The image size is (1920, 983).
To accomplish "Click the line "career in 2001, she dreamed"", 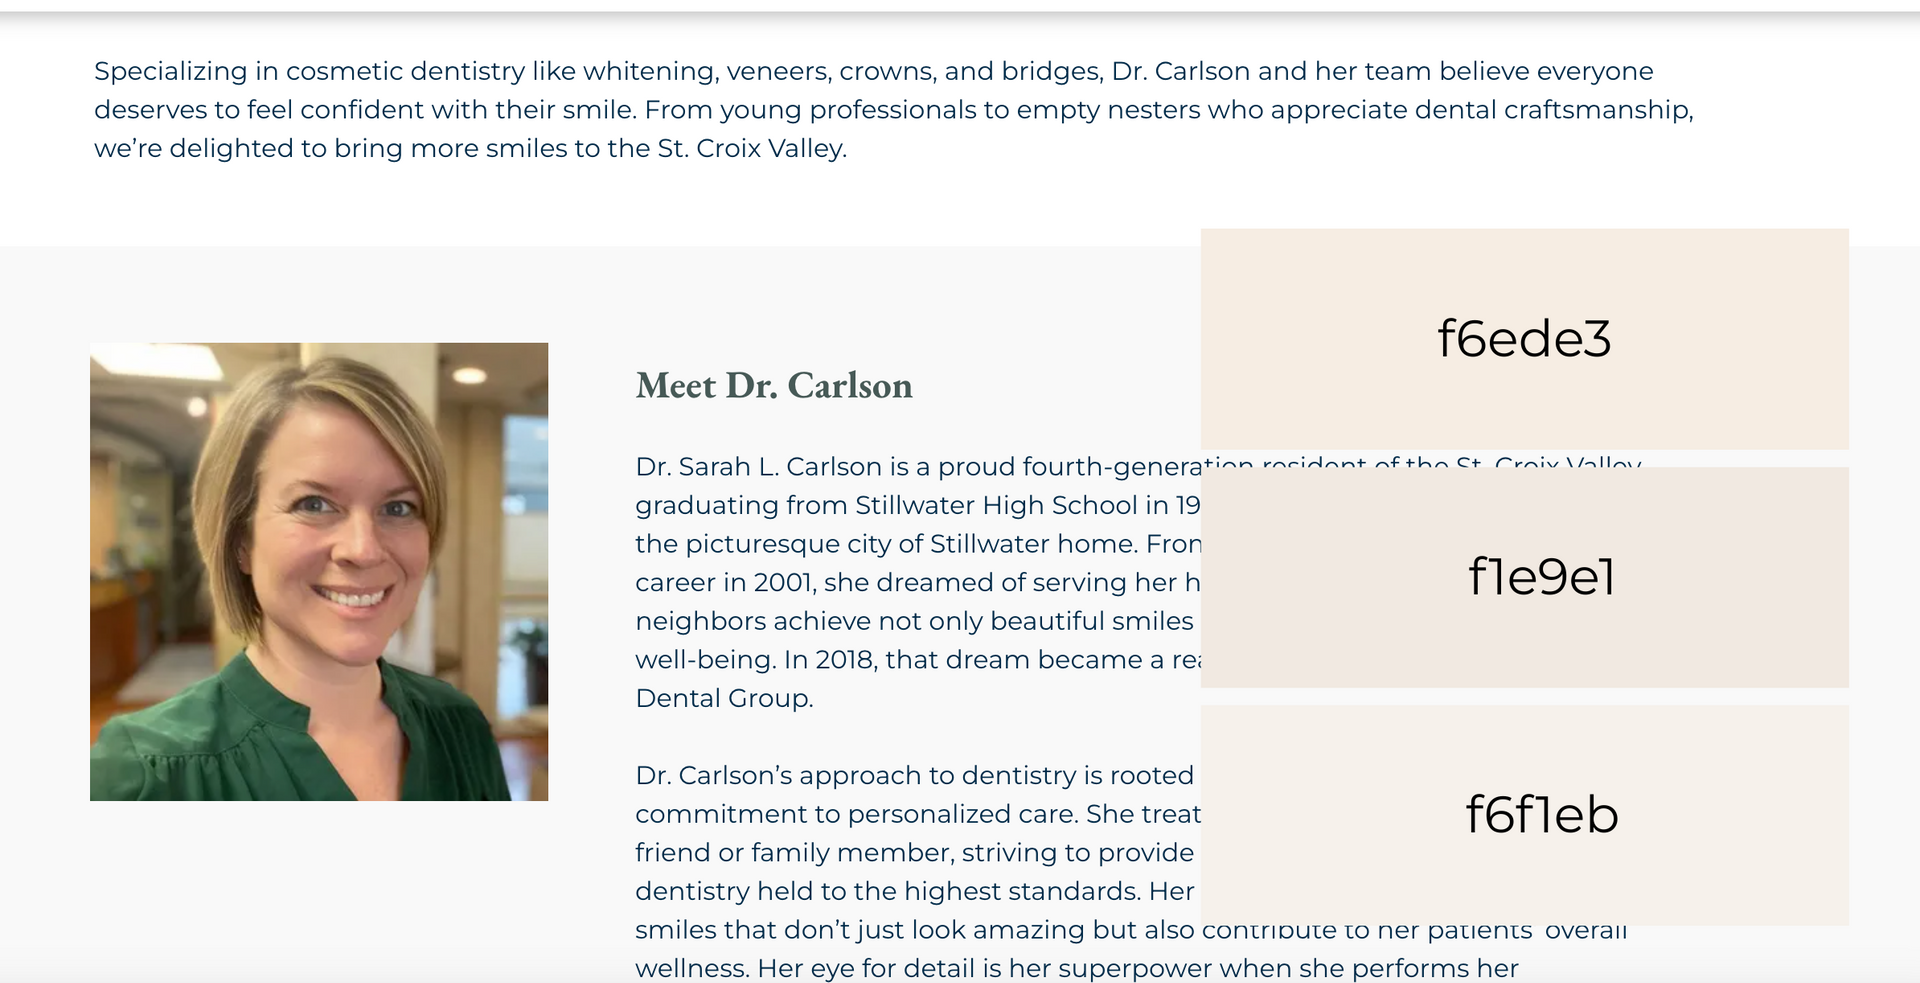I will point(918,583).
